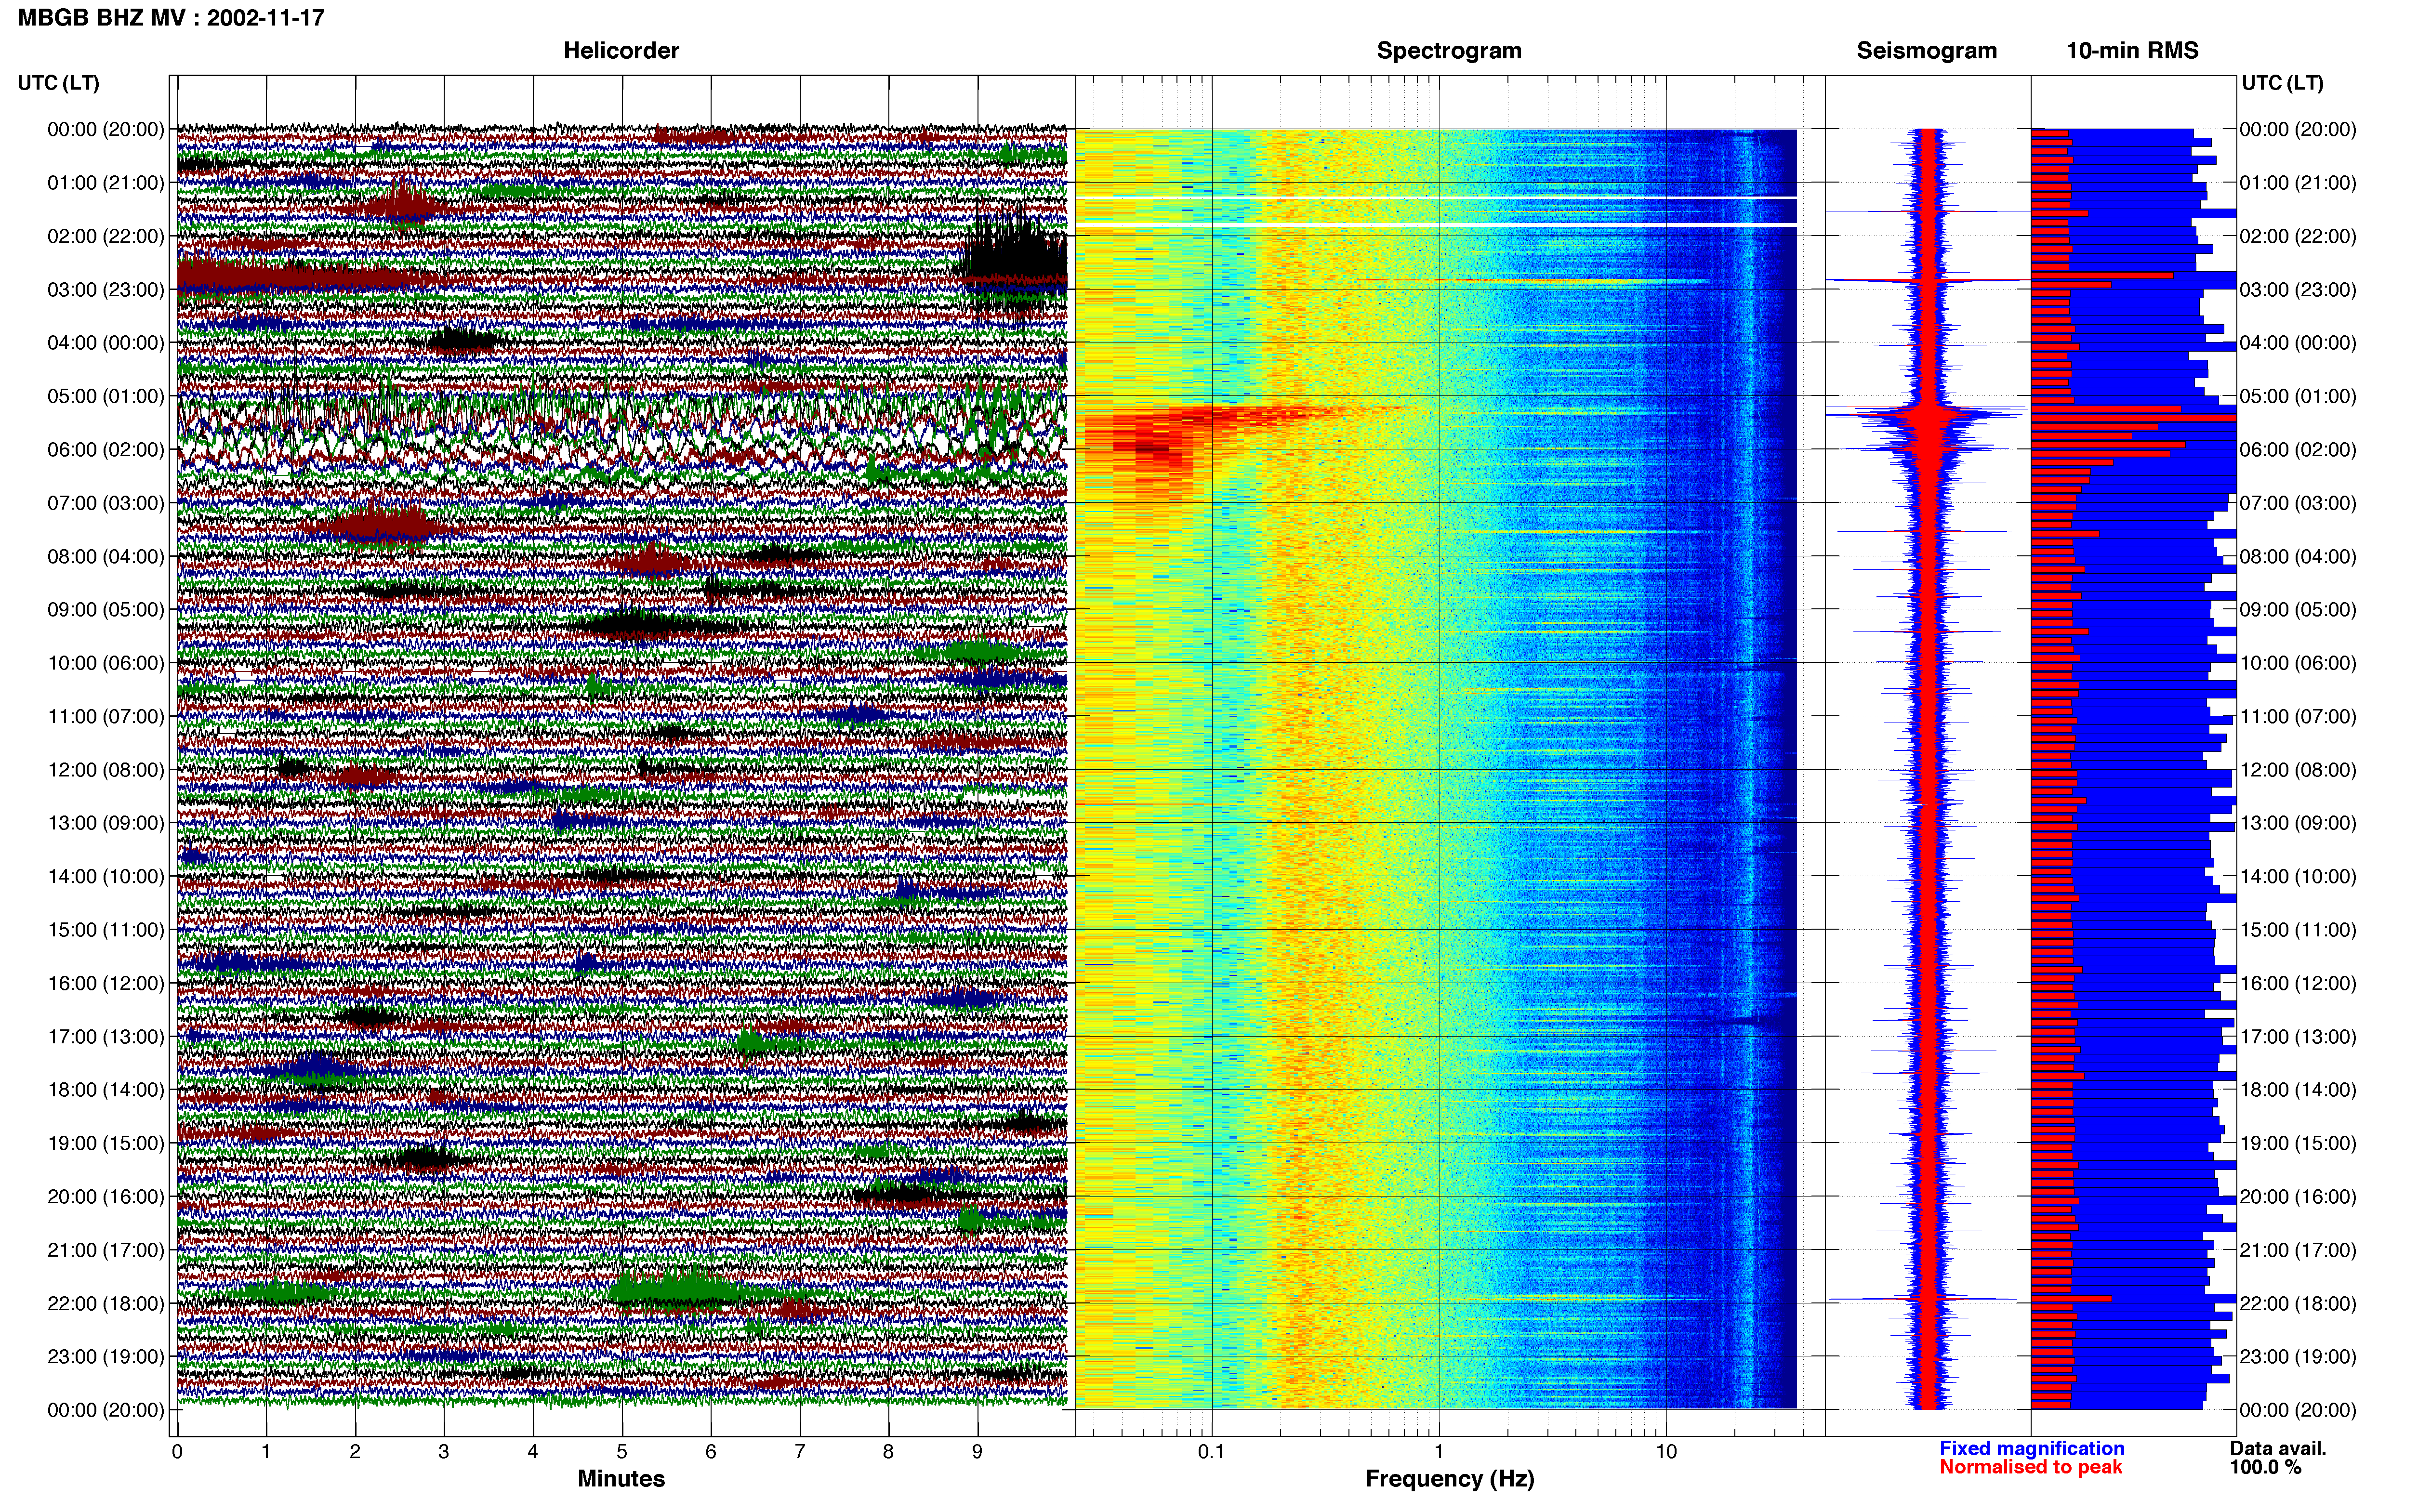Click the '10' frequency tick label
Viewport: 2418px width, 1512px height.
1666,1451
